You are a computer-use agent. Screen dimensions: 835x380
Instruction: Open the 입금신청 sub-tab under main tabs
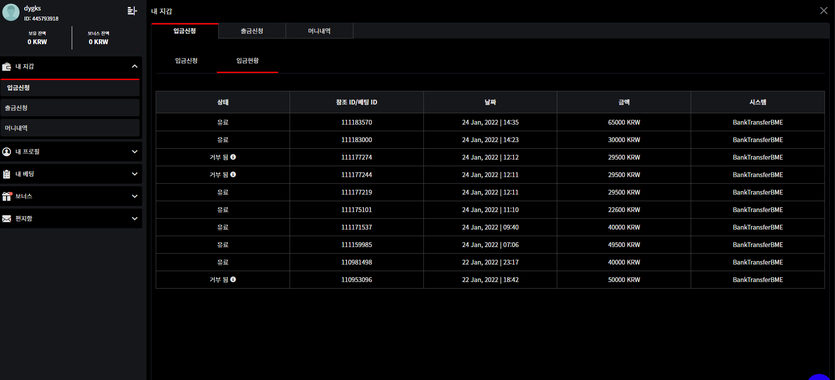(186, 61)
